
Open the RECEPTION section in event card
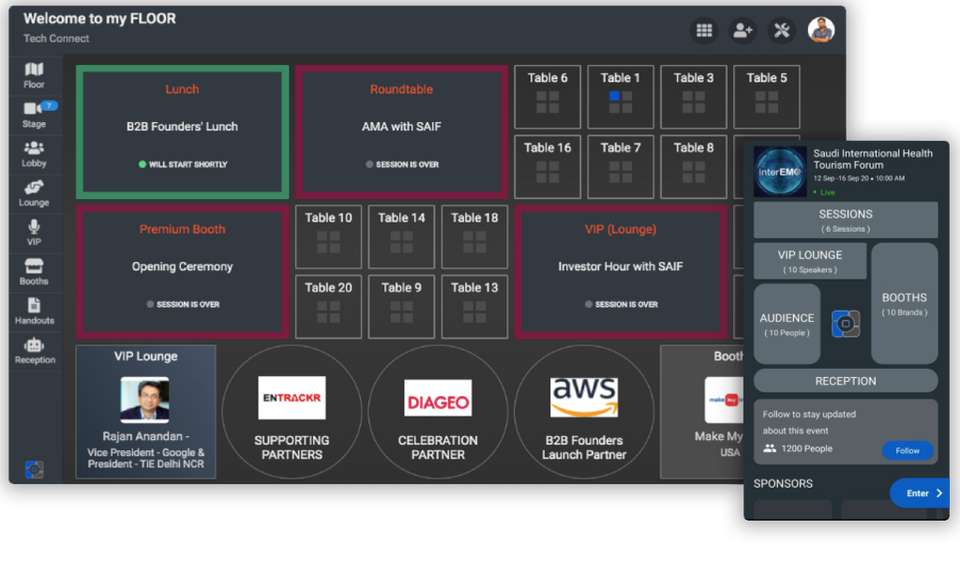[845, 381]
